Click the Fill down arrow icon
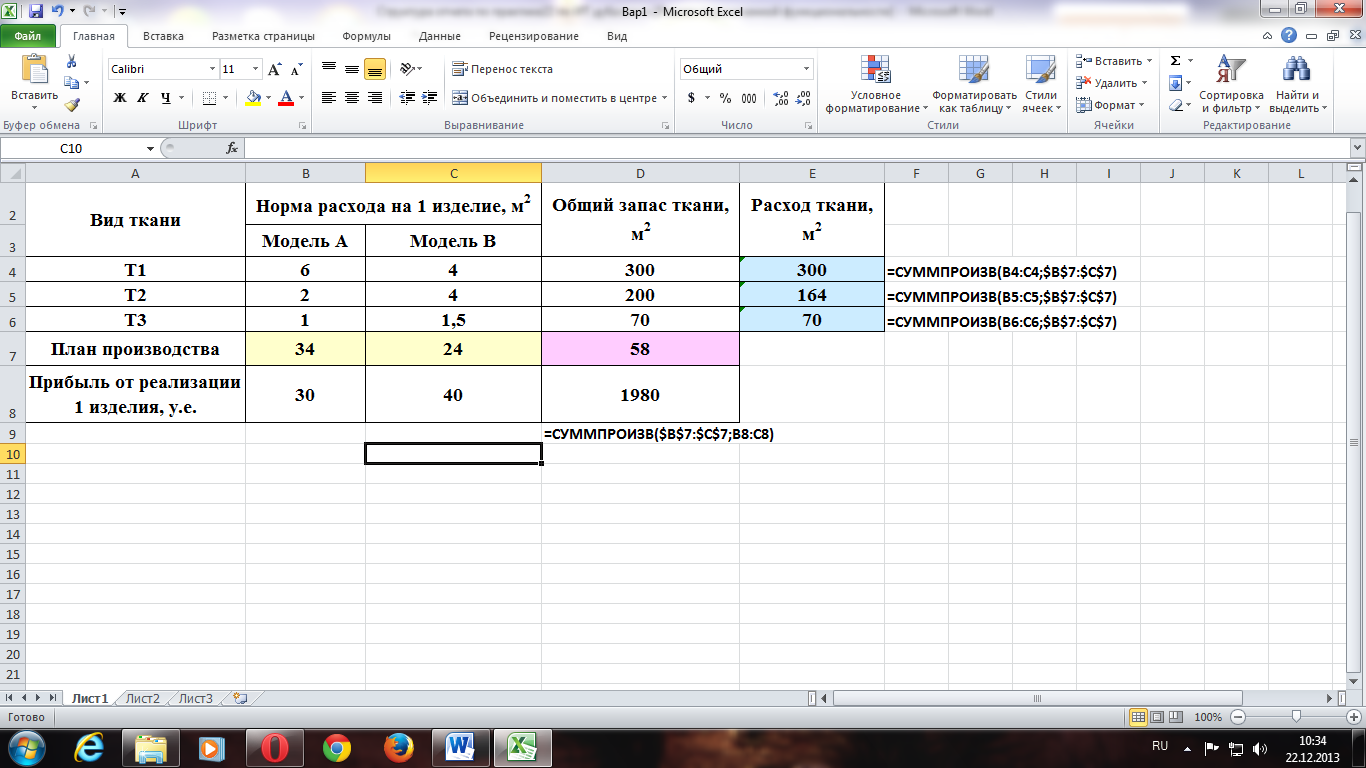The image size is (1366, 768). pyautogui.click(x=1176, y=84)
